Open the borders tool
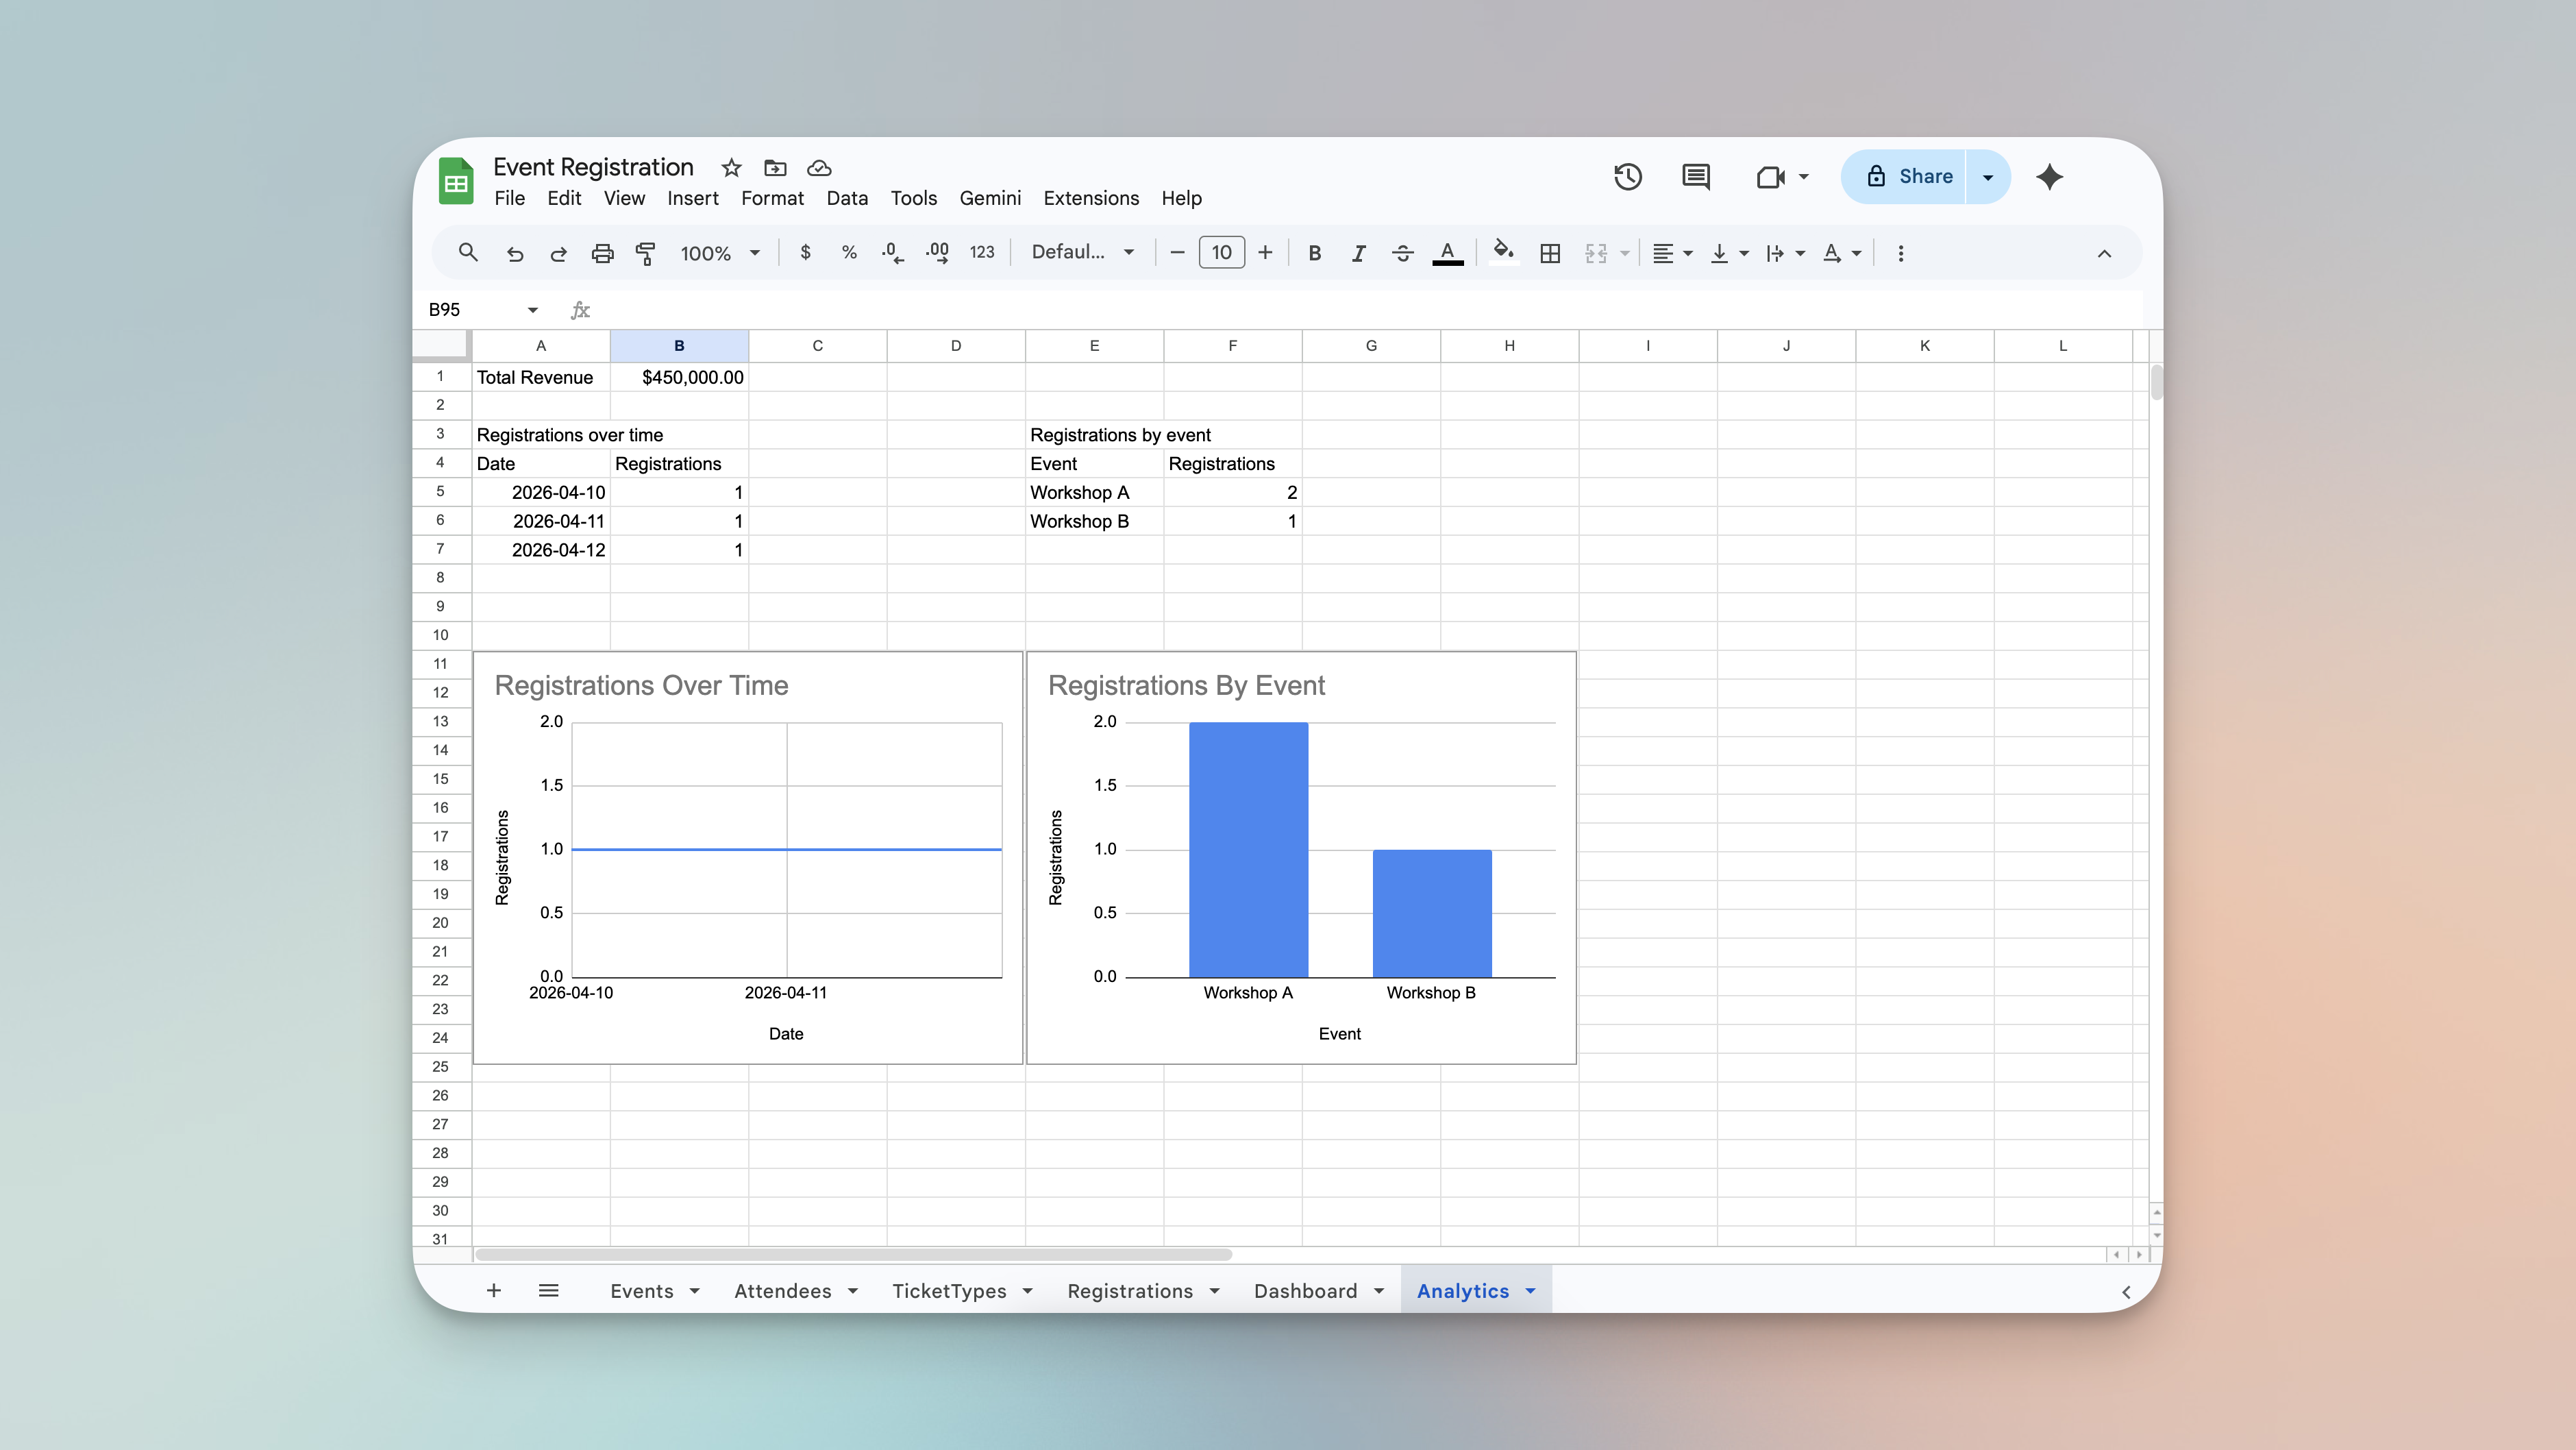 click(1550, 254)
